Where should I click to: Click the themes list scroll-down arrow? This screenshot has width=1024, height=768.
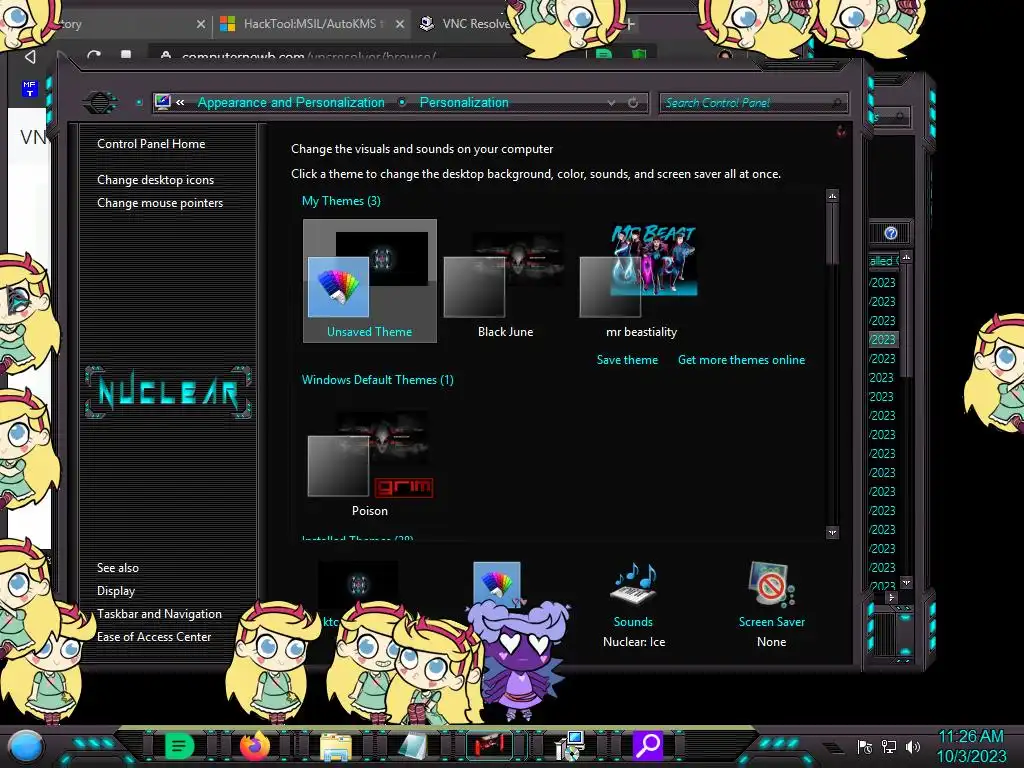point(832,533)
